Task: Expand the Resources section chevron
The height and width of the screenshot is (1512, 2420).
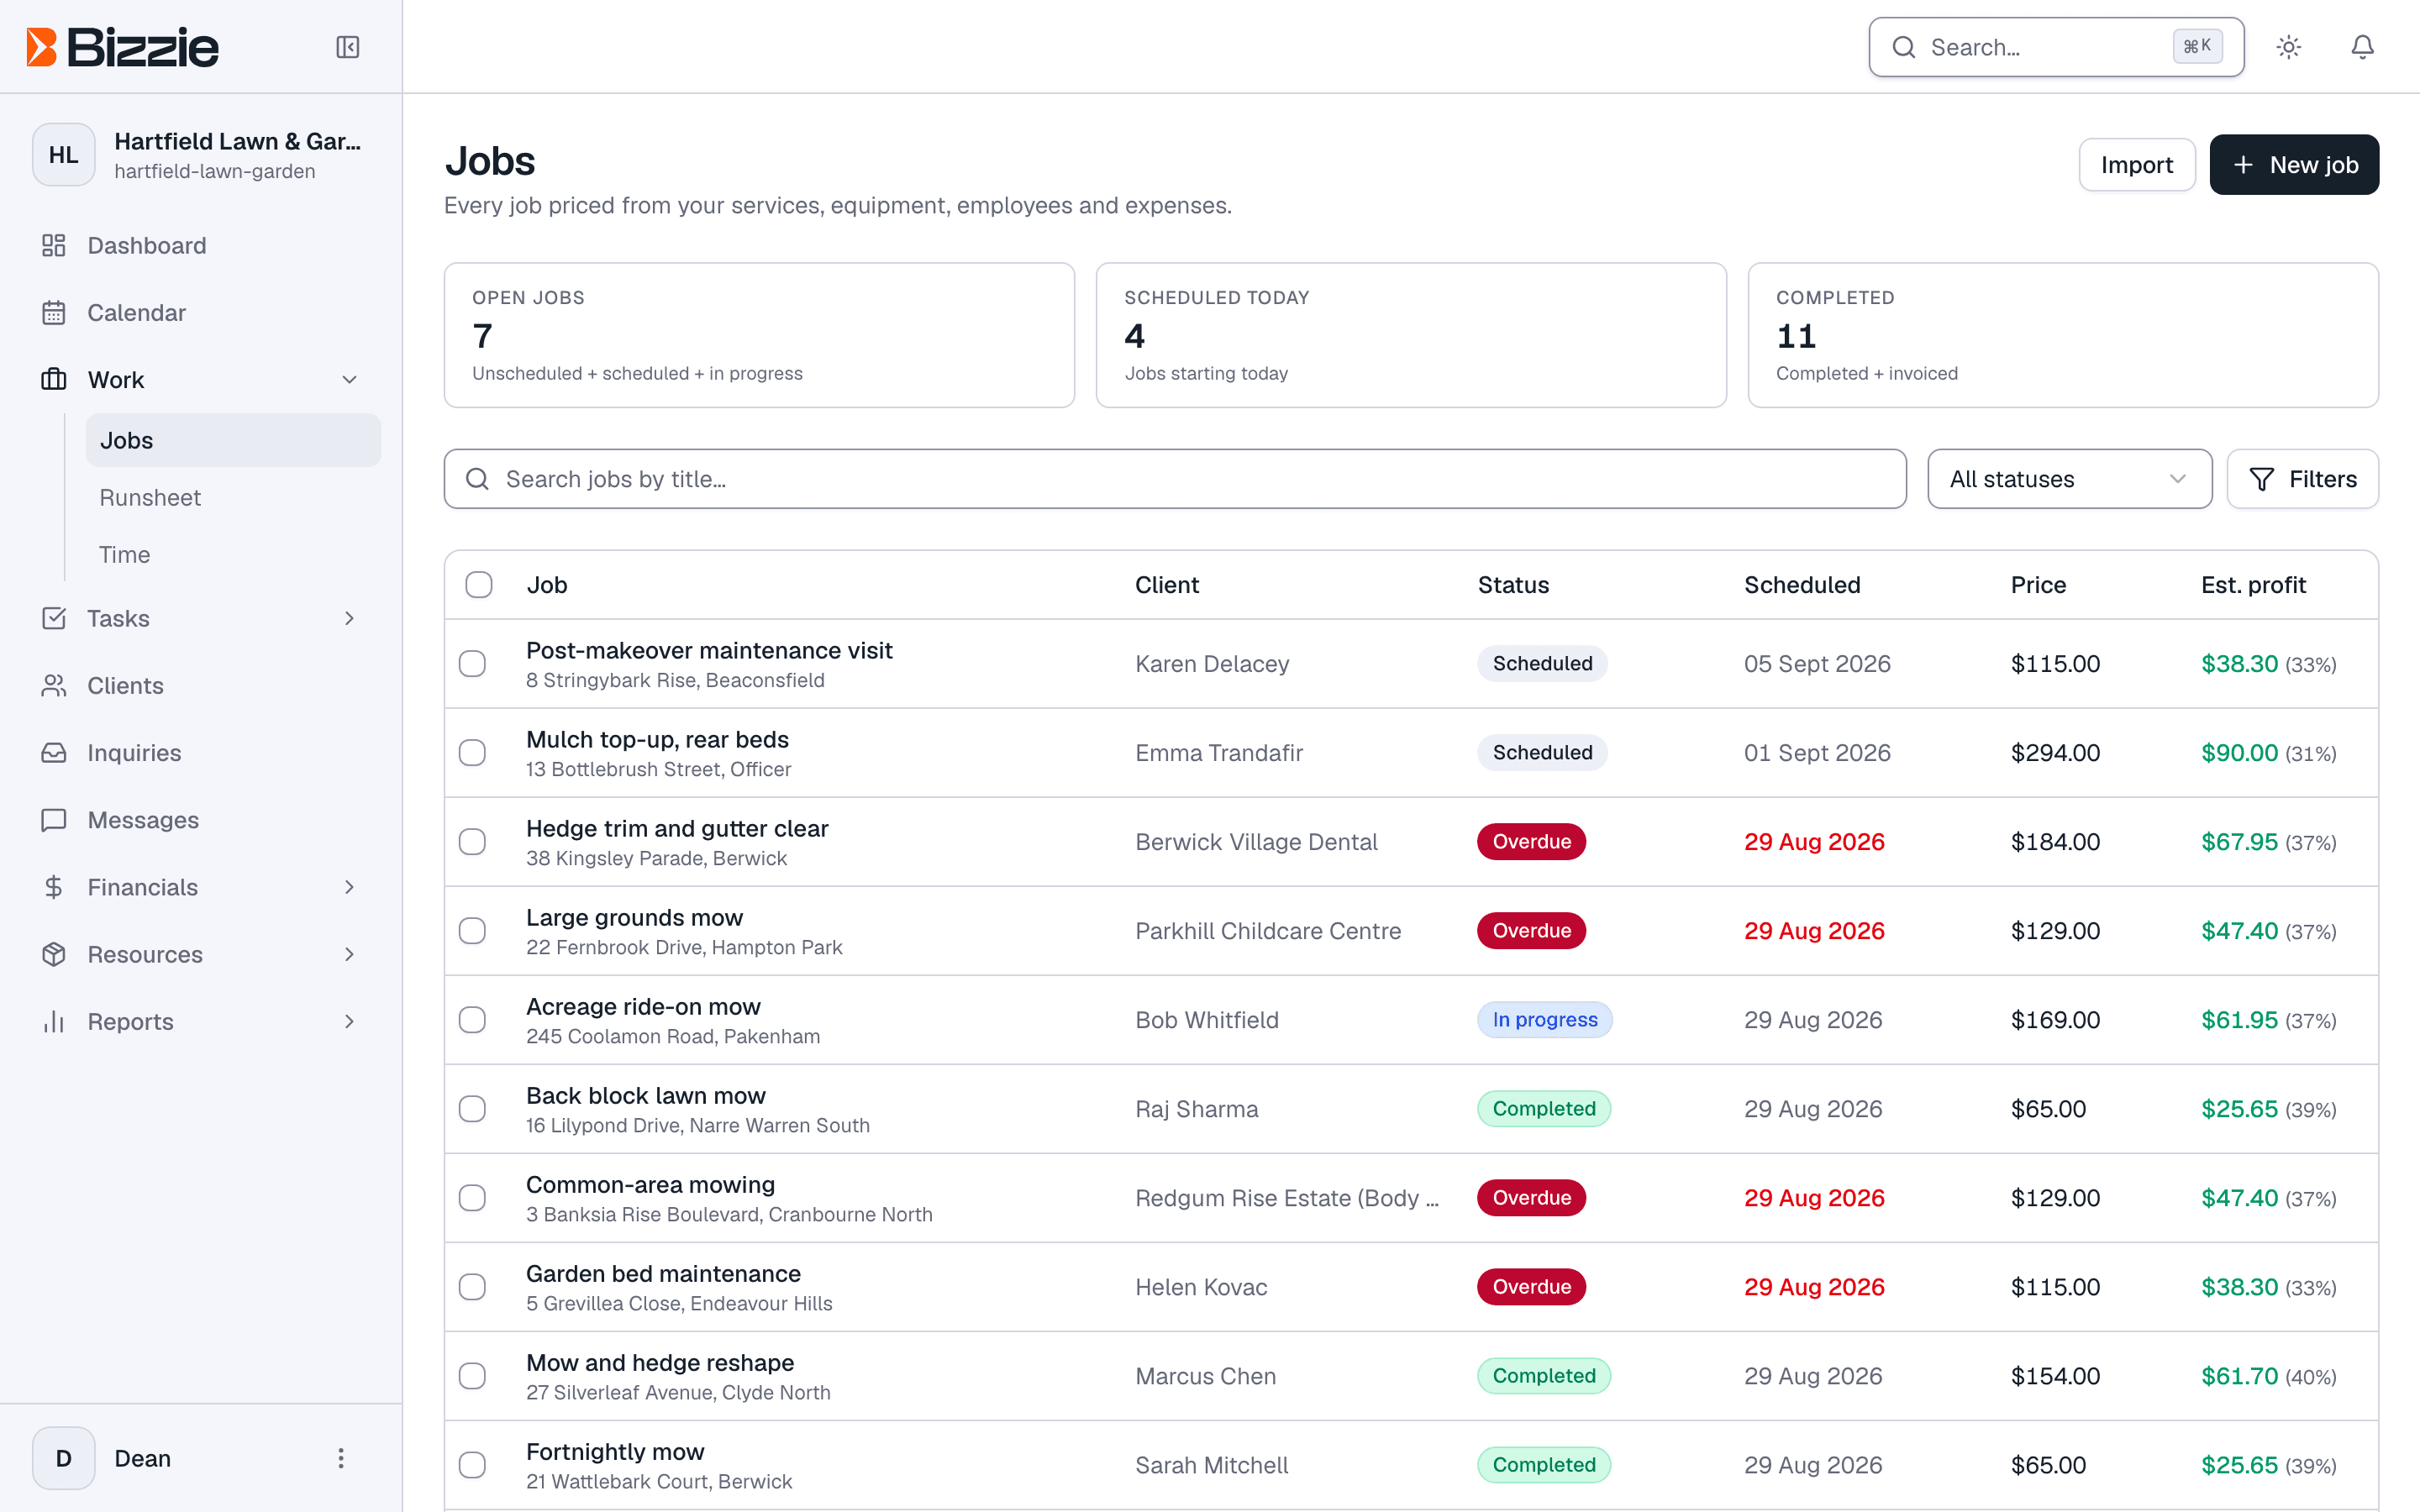Action: [349, 954]
